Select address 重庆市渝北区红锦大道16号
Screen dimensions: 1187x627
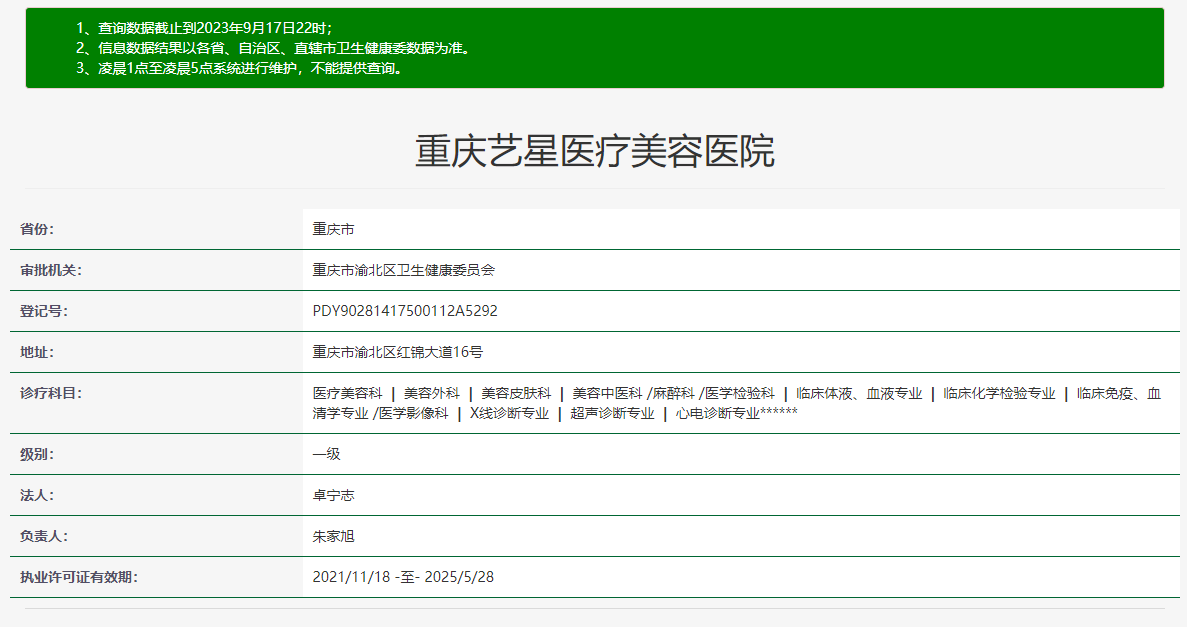click(x=397, y=352)
